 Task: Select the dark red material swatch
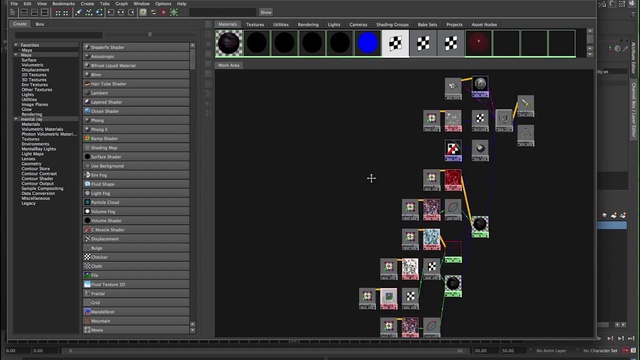click(x=478, y=43)
